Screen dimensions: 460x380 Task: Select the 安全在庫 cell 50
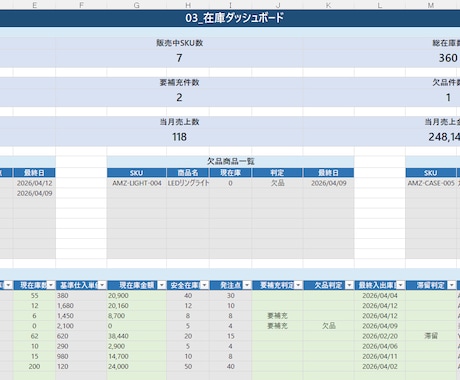(188, 366)
